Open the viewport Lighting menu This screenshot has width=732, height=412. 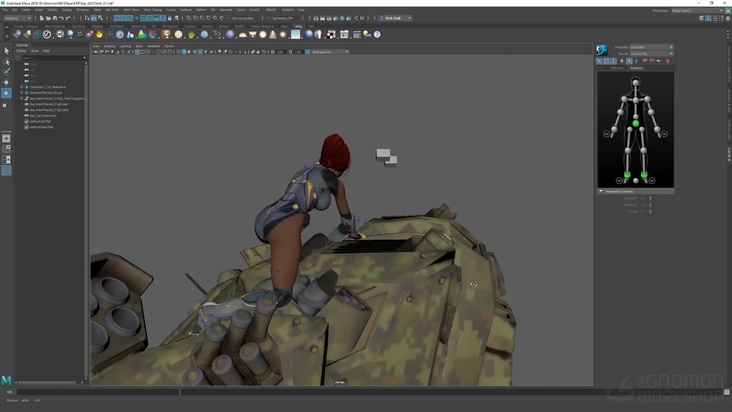pos(125,46)
